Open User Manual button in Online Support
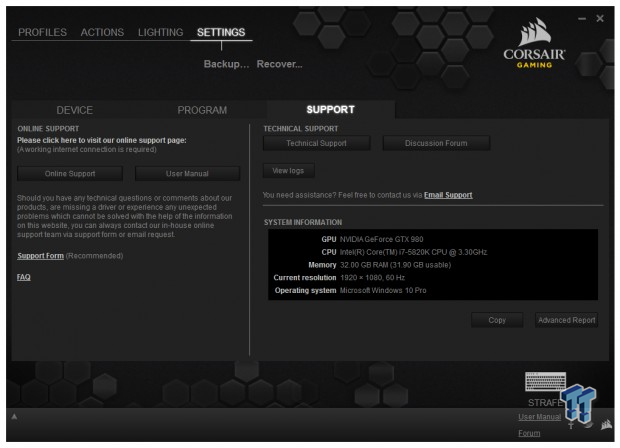Viewport: 620px width, 448px height. point(187,174)
